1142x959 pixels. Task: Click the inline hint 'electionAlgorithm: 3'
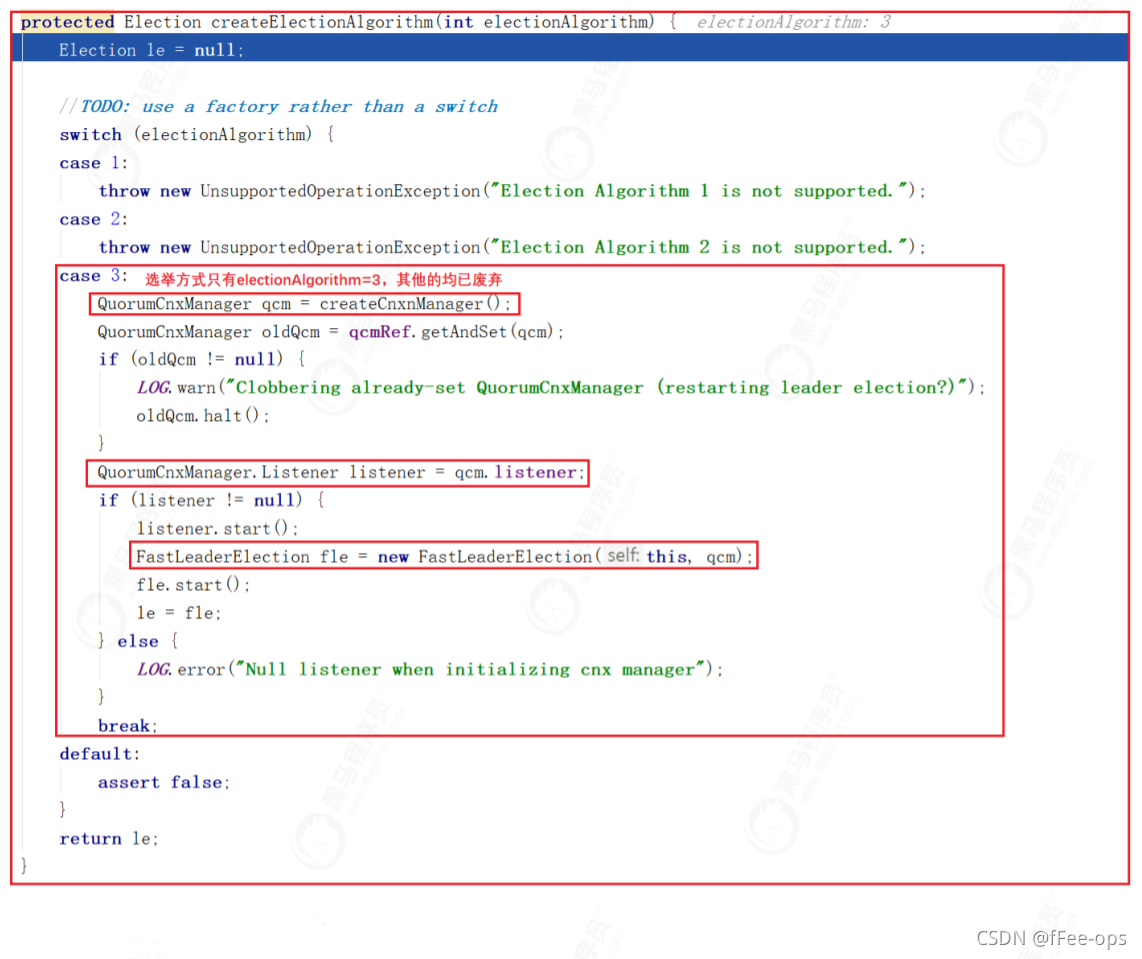(793, 22)
